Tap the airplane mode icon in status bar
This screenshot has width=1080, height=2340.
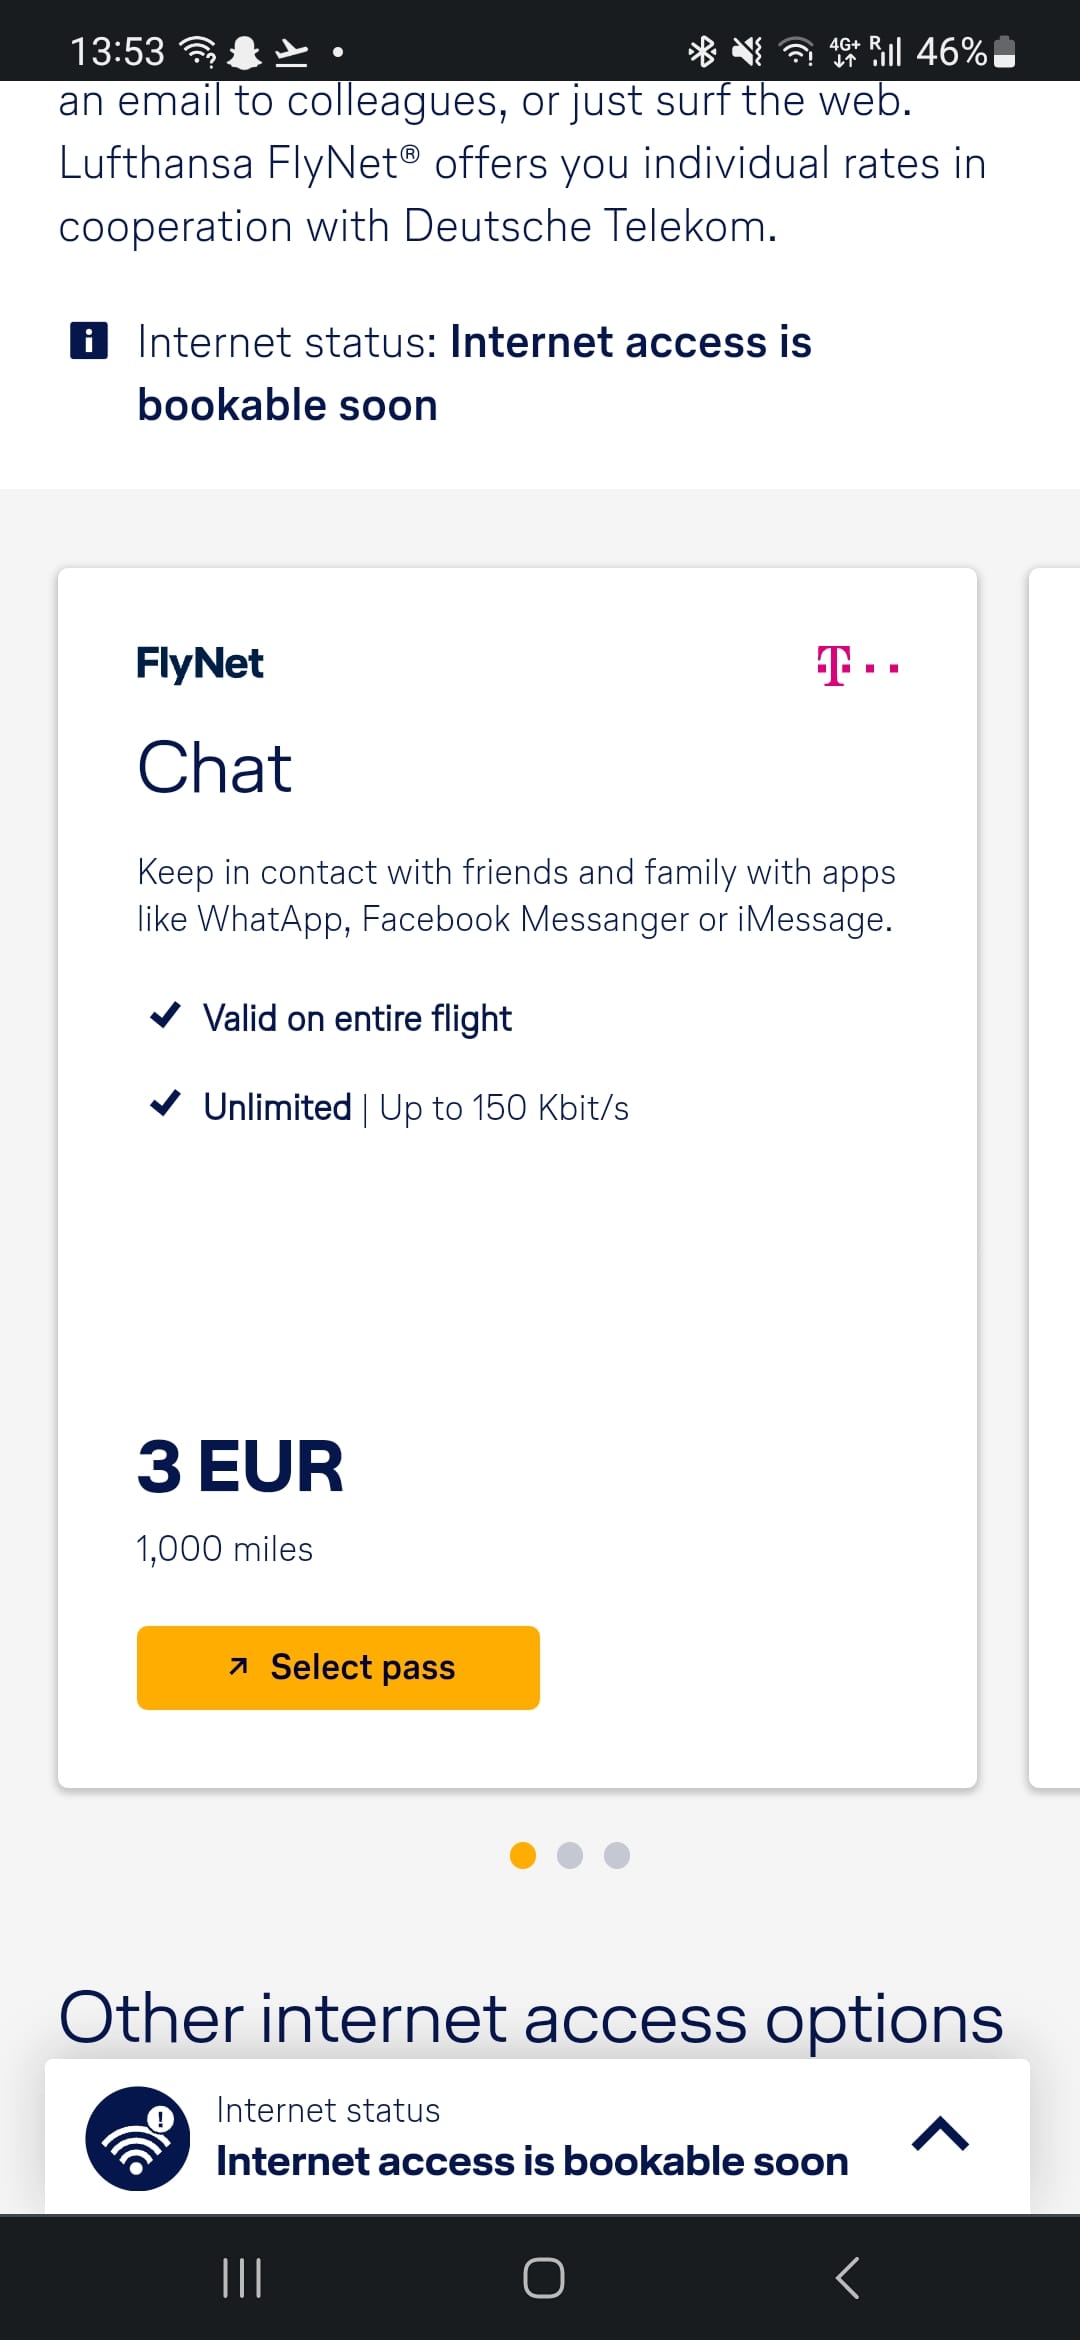291,51
